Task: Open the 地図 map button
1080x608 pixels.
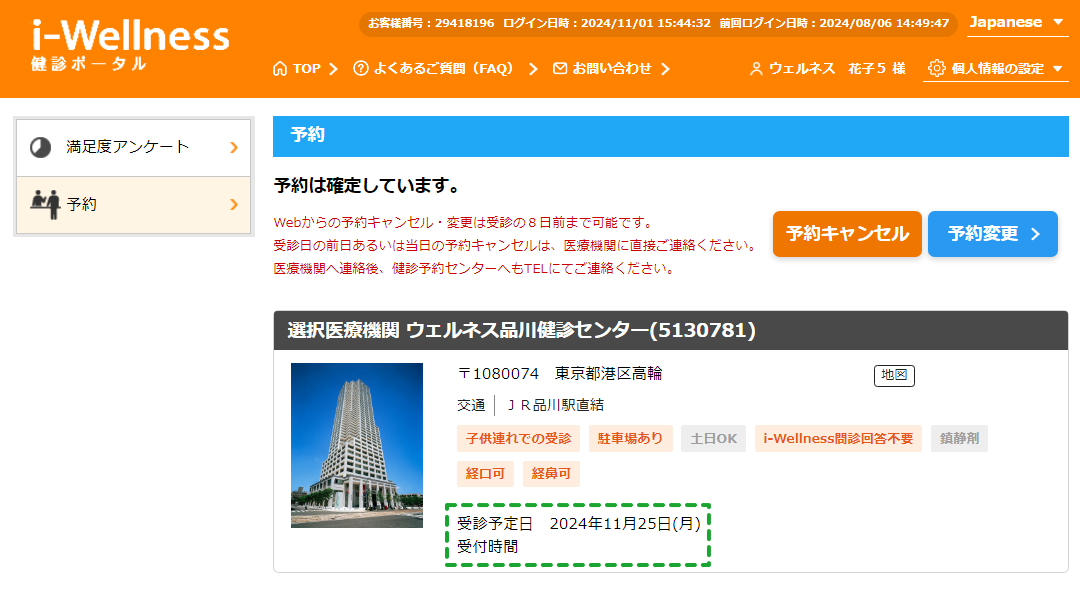Action: 894,375
